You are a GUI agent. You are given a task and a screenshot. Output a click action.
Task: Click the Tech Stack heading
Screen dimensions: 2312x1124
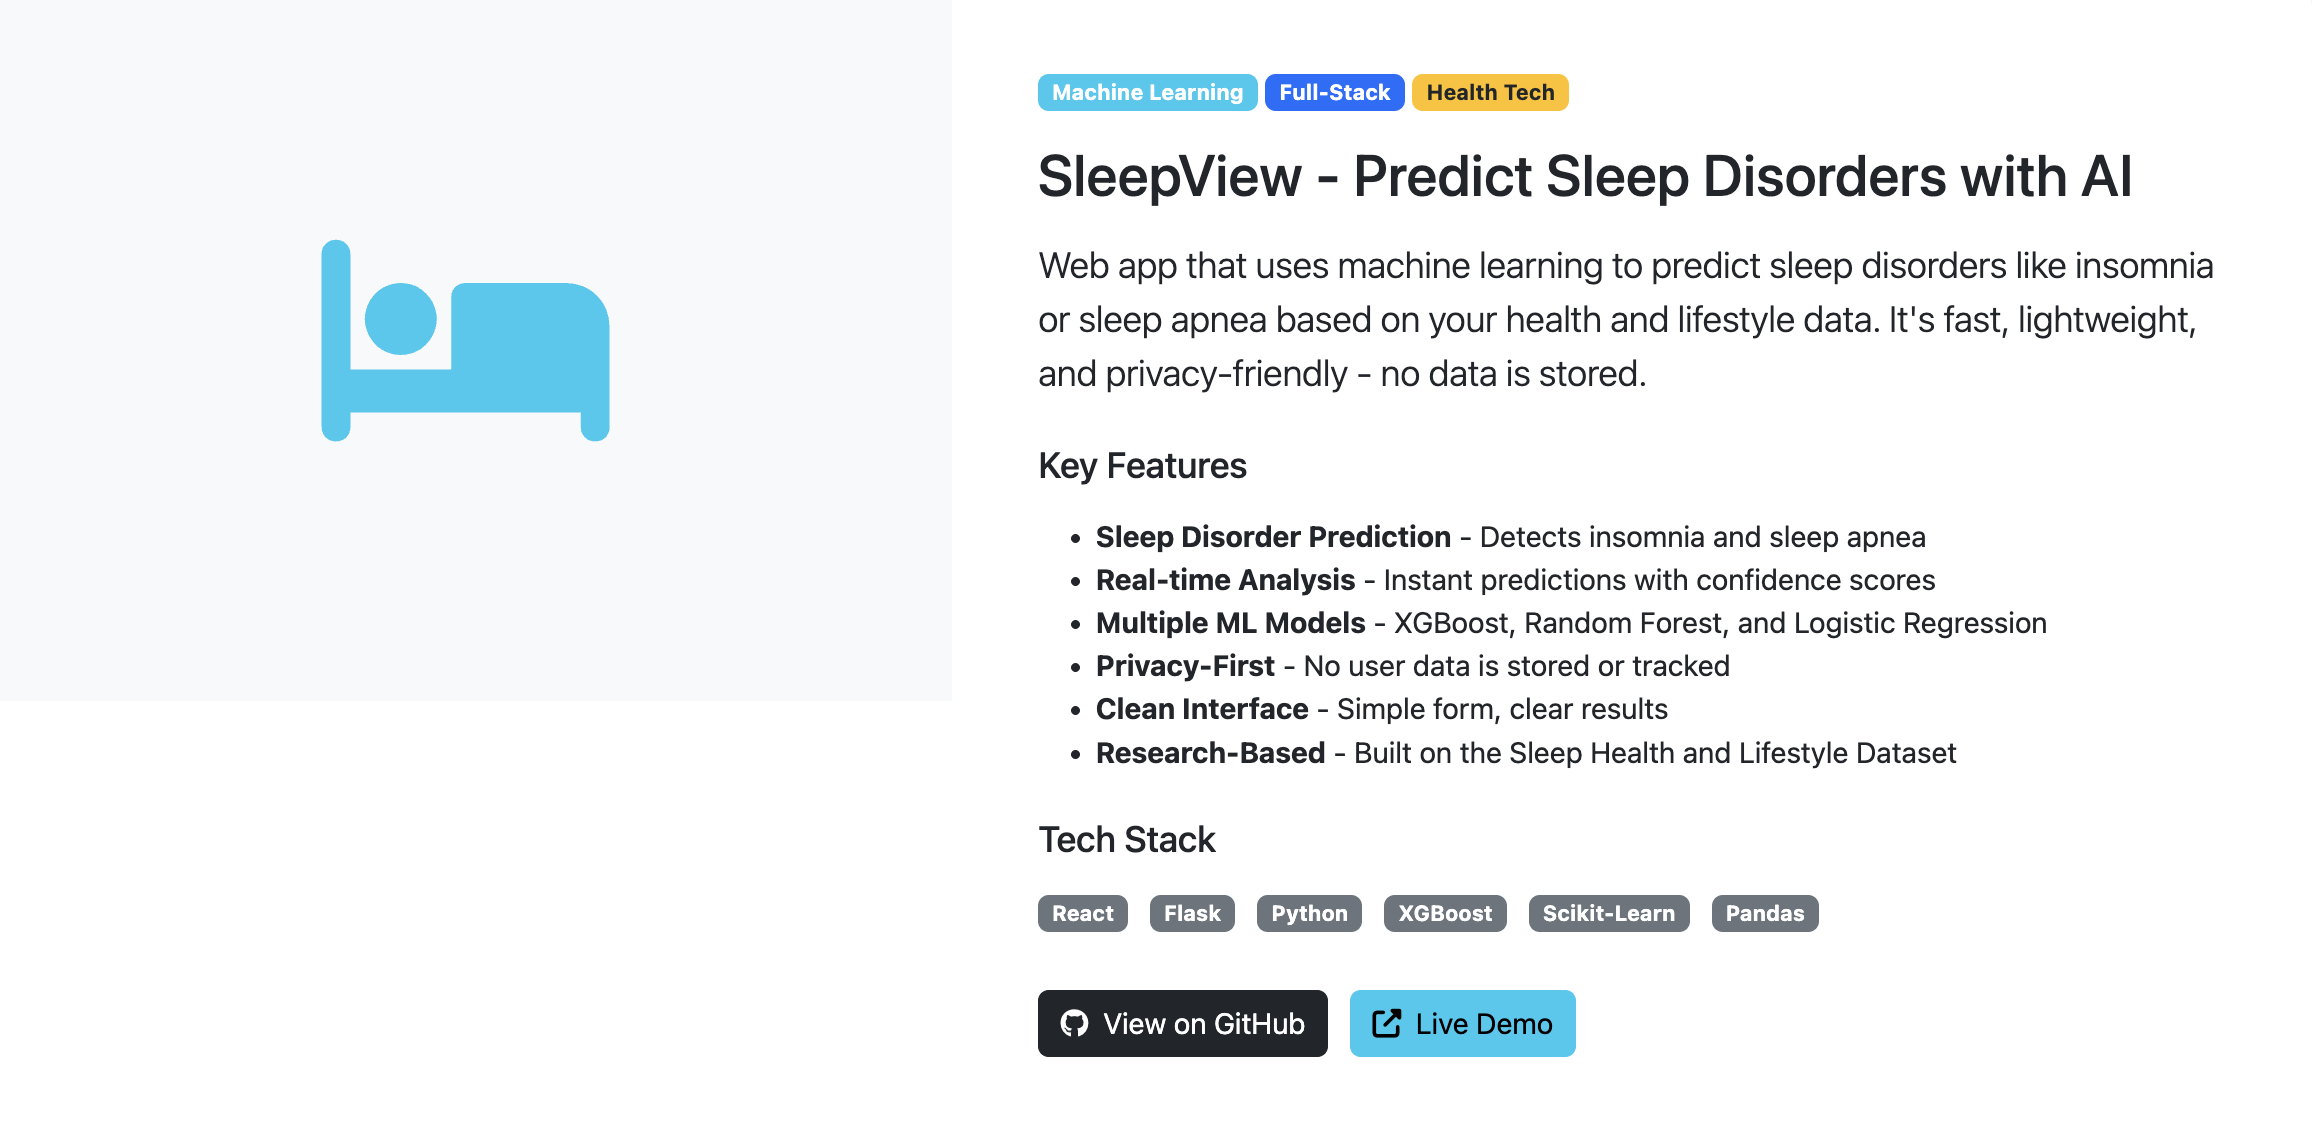(x=1126, y=840)
